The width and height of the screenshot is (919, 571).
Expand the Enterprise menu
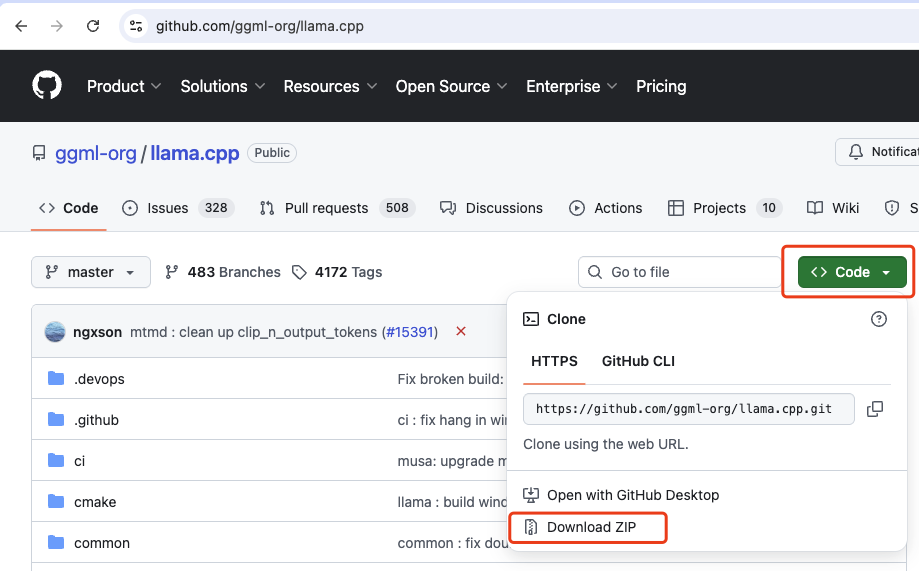coord(571,86)
